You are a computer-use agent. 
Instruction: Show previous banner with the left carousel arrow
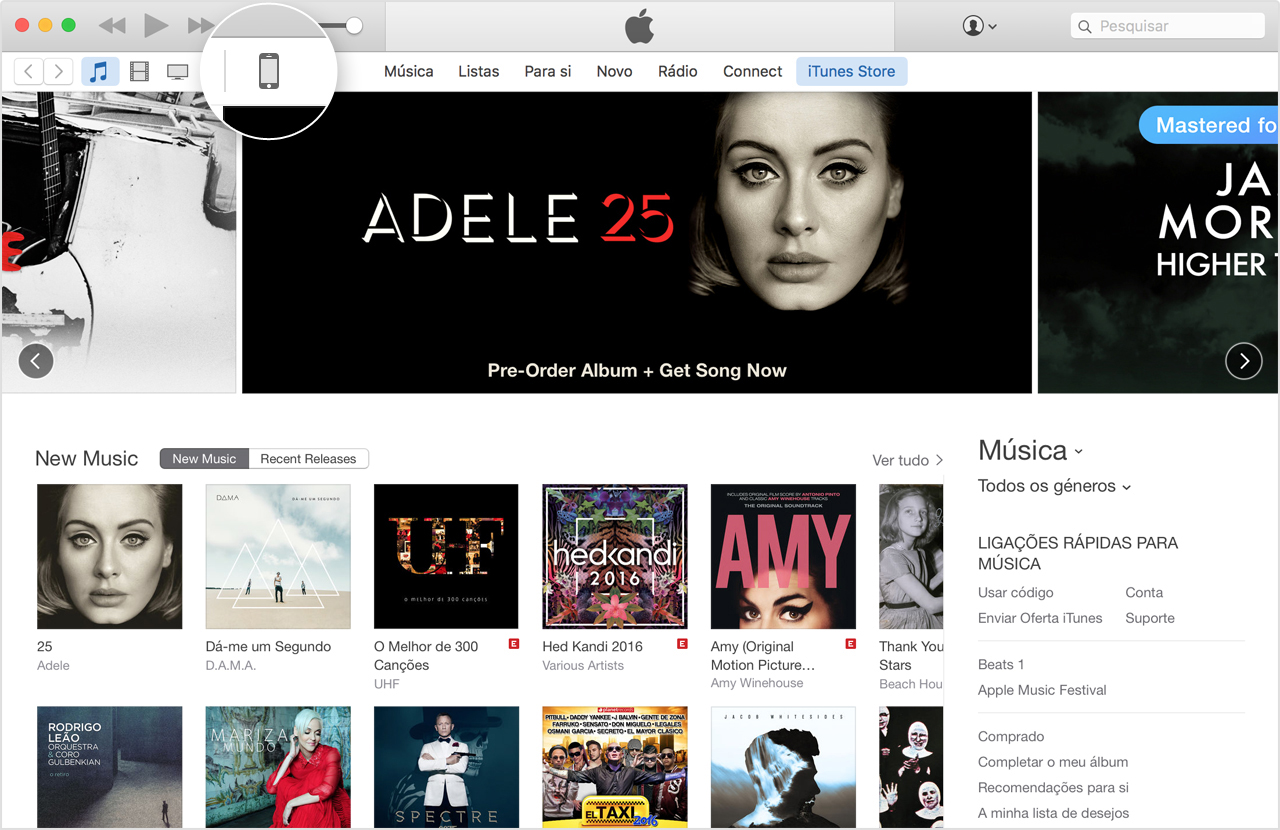[x=36, y=361]
